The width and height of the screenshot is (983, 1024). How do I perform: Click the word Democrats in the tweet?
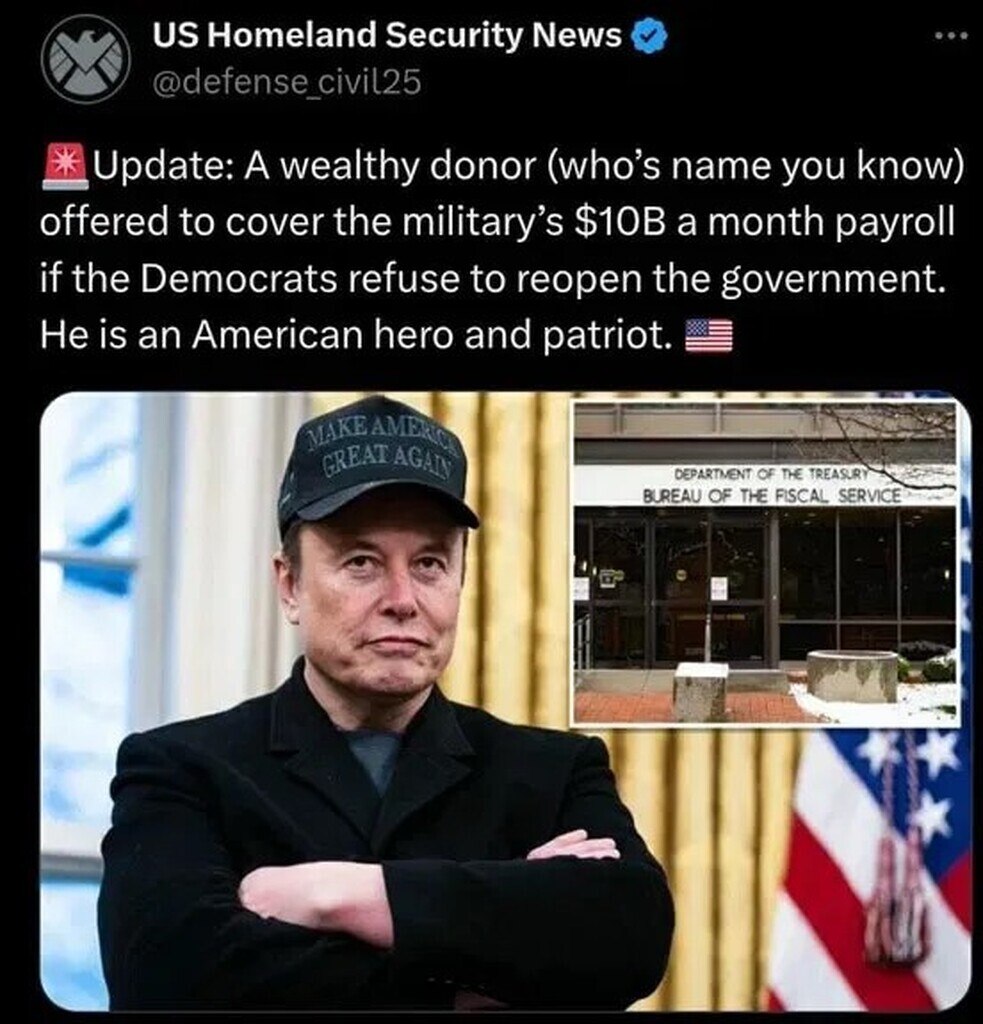coord(239,279)
